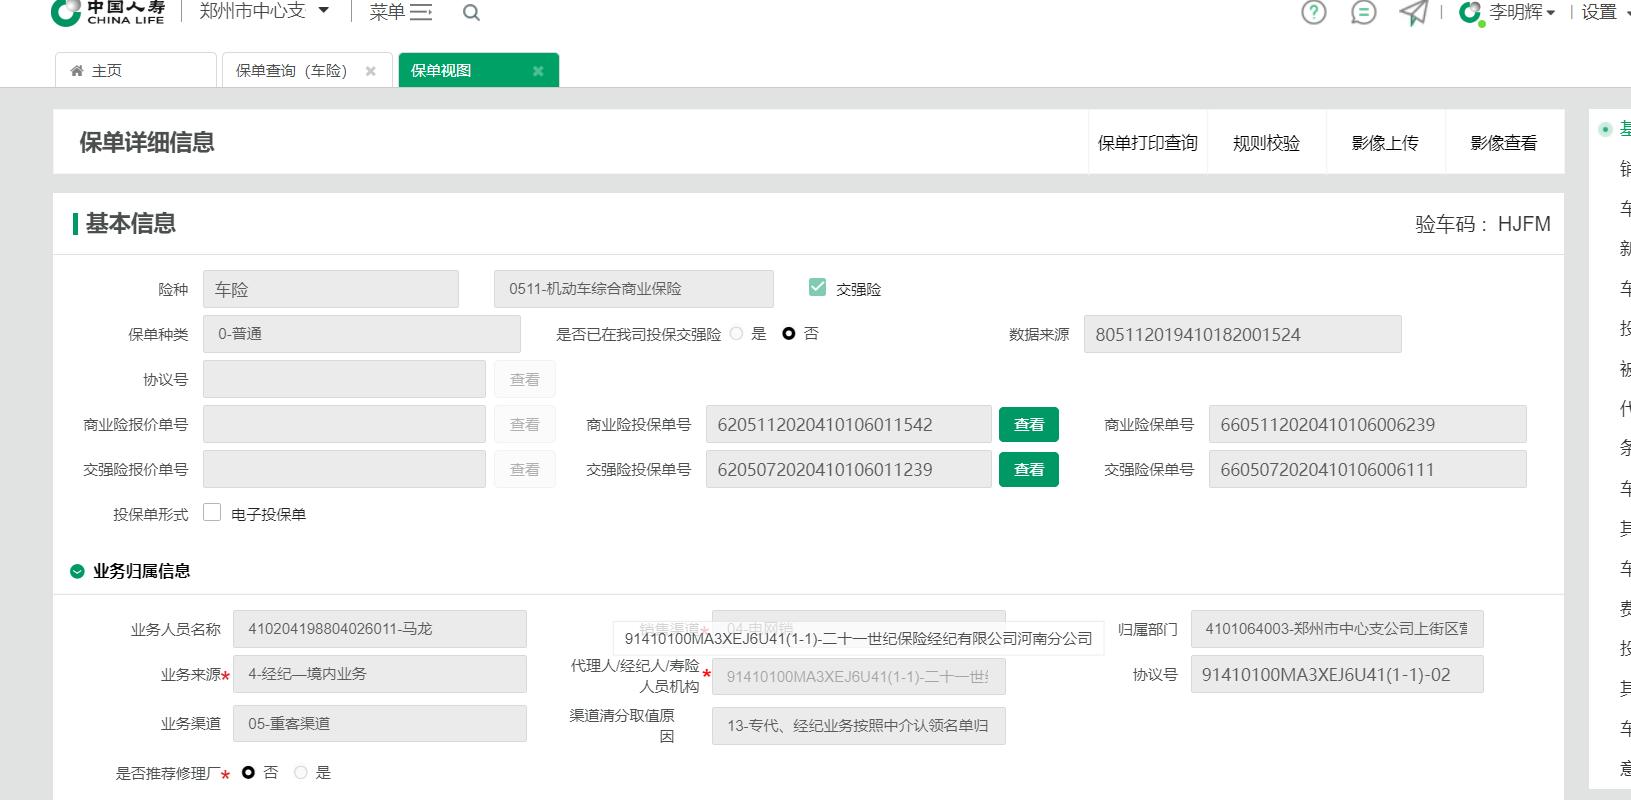Click the China Life logo icon

tap(66, 12)
